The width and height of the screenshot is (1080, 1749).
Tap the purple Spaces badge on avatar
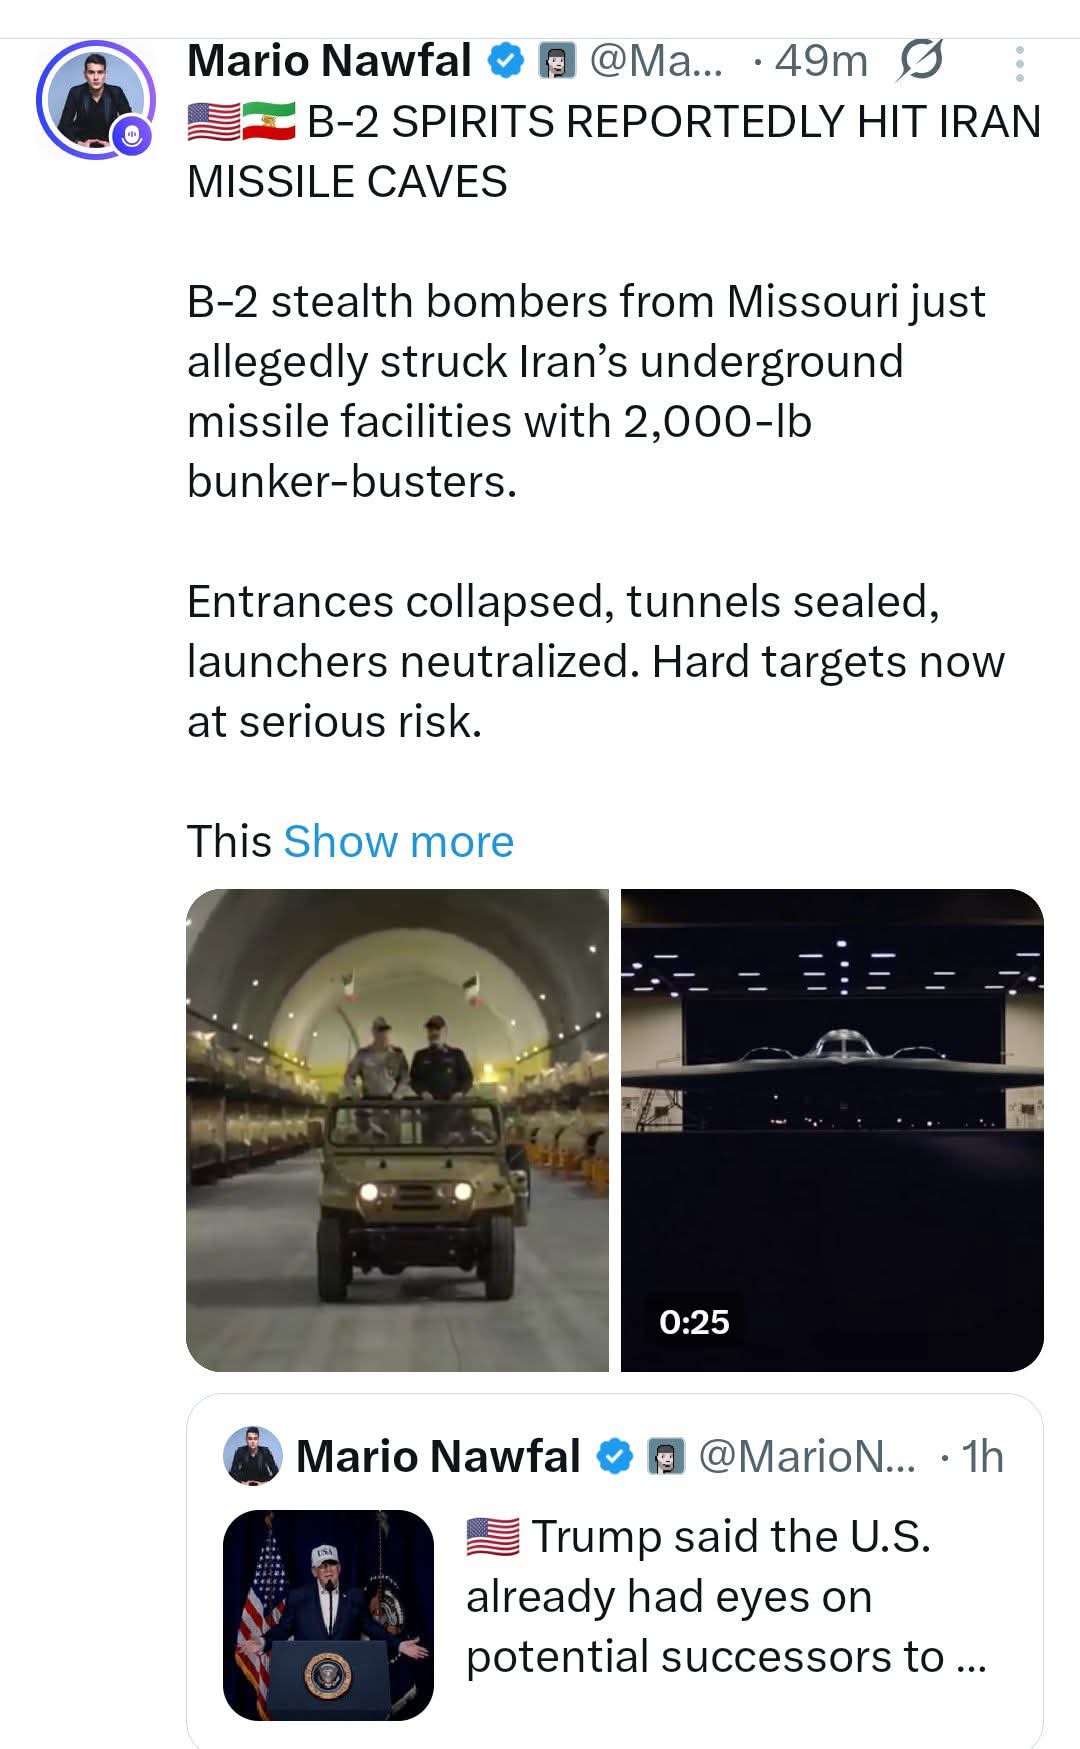(131, 134)
